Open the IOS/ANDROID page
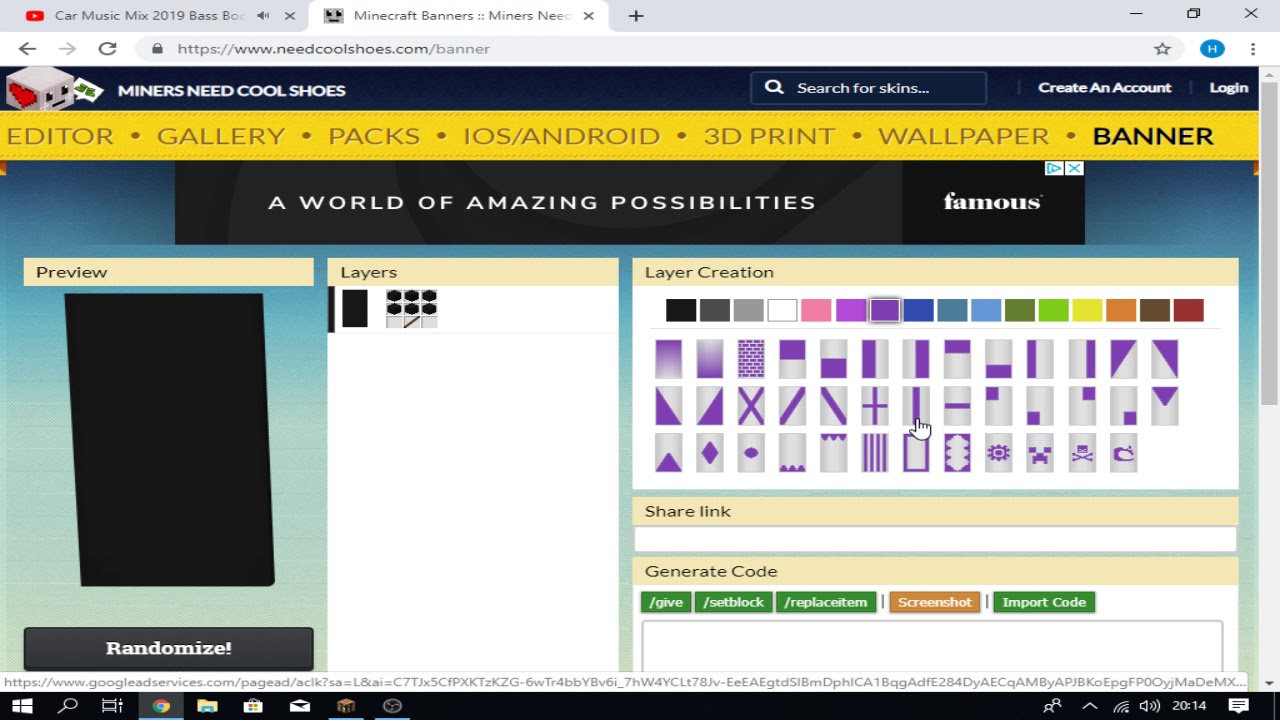 click(561, 136)
